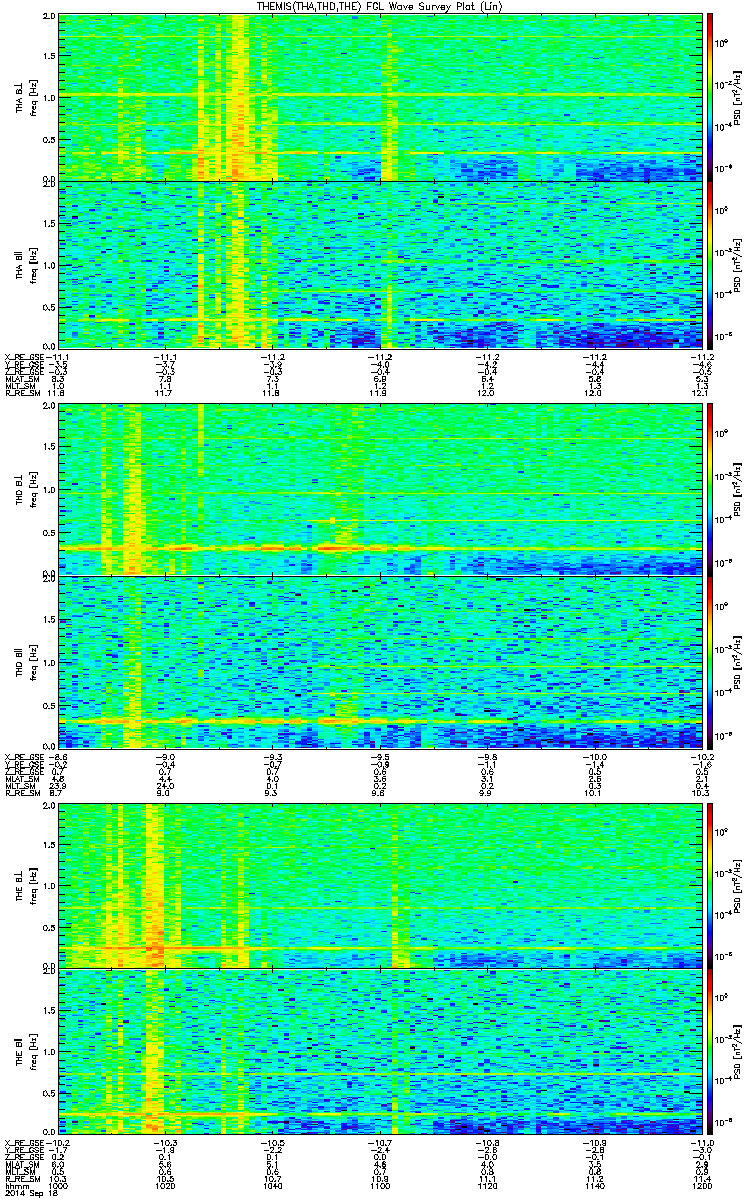This screenshot has width=750, height=1200.
Task: Click the THA B-perpendicular freq [Hz] axis label
Action: (32, 98)
